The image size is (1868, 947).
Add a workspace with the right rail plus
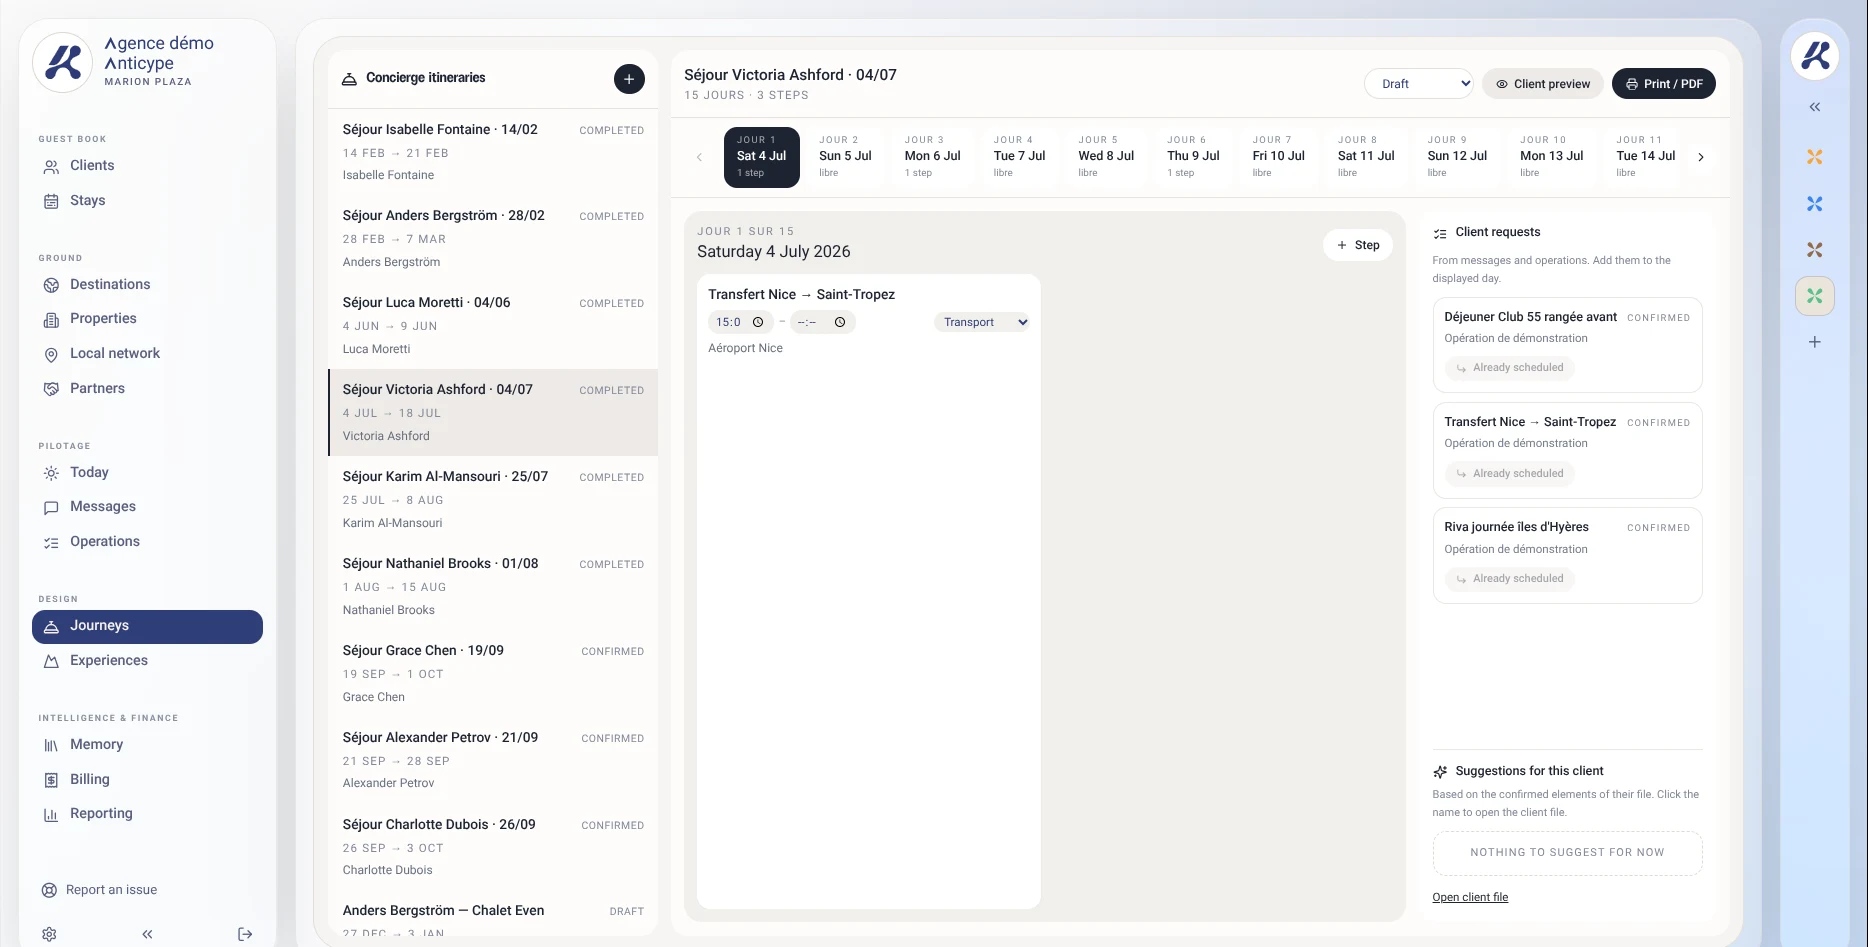coord(1815,342)
